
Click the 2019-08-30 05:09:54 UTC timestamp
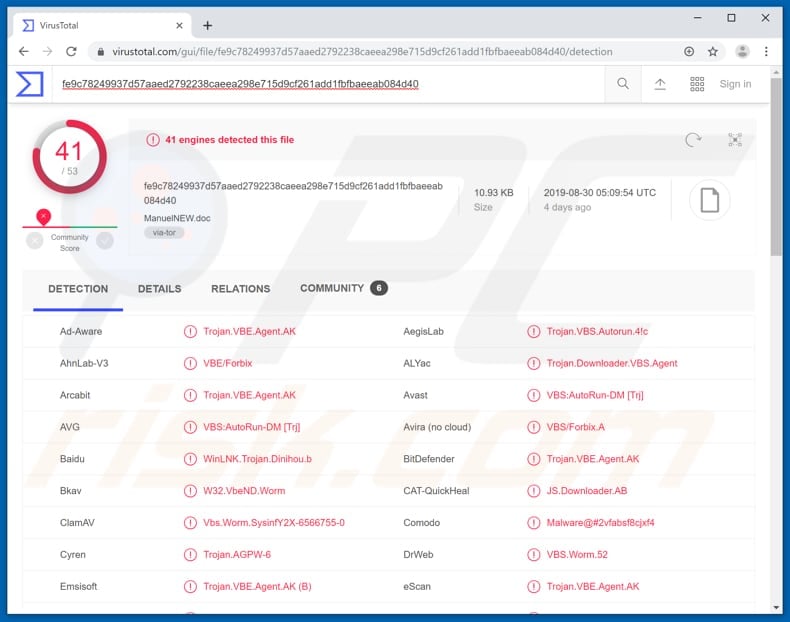[600, 192]
